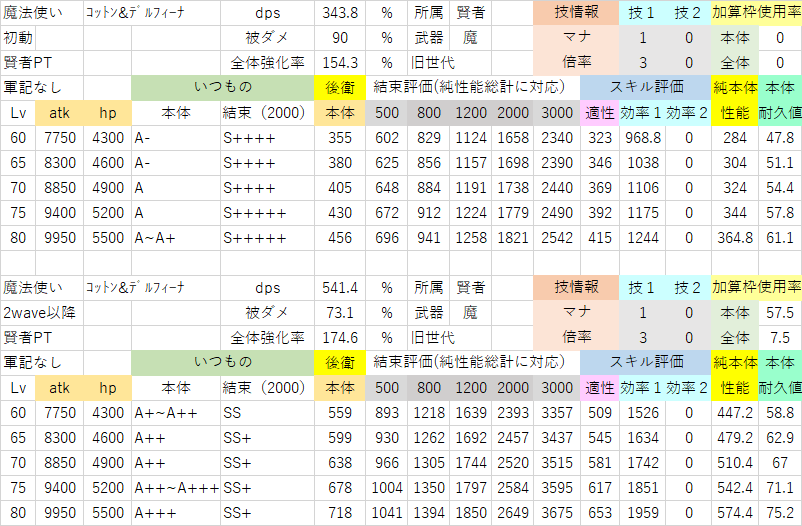Image resolution: width=802 pixels, height=526 pixels.
Task: Click the 3000 column value 3357
Action: tap(556, 413)
